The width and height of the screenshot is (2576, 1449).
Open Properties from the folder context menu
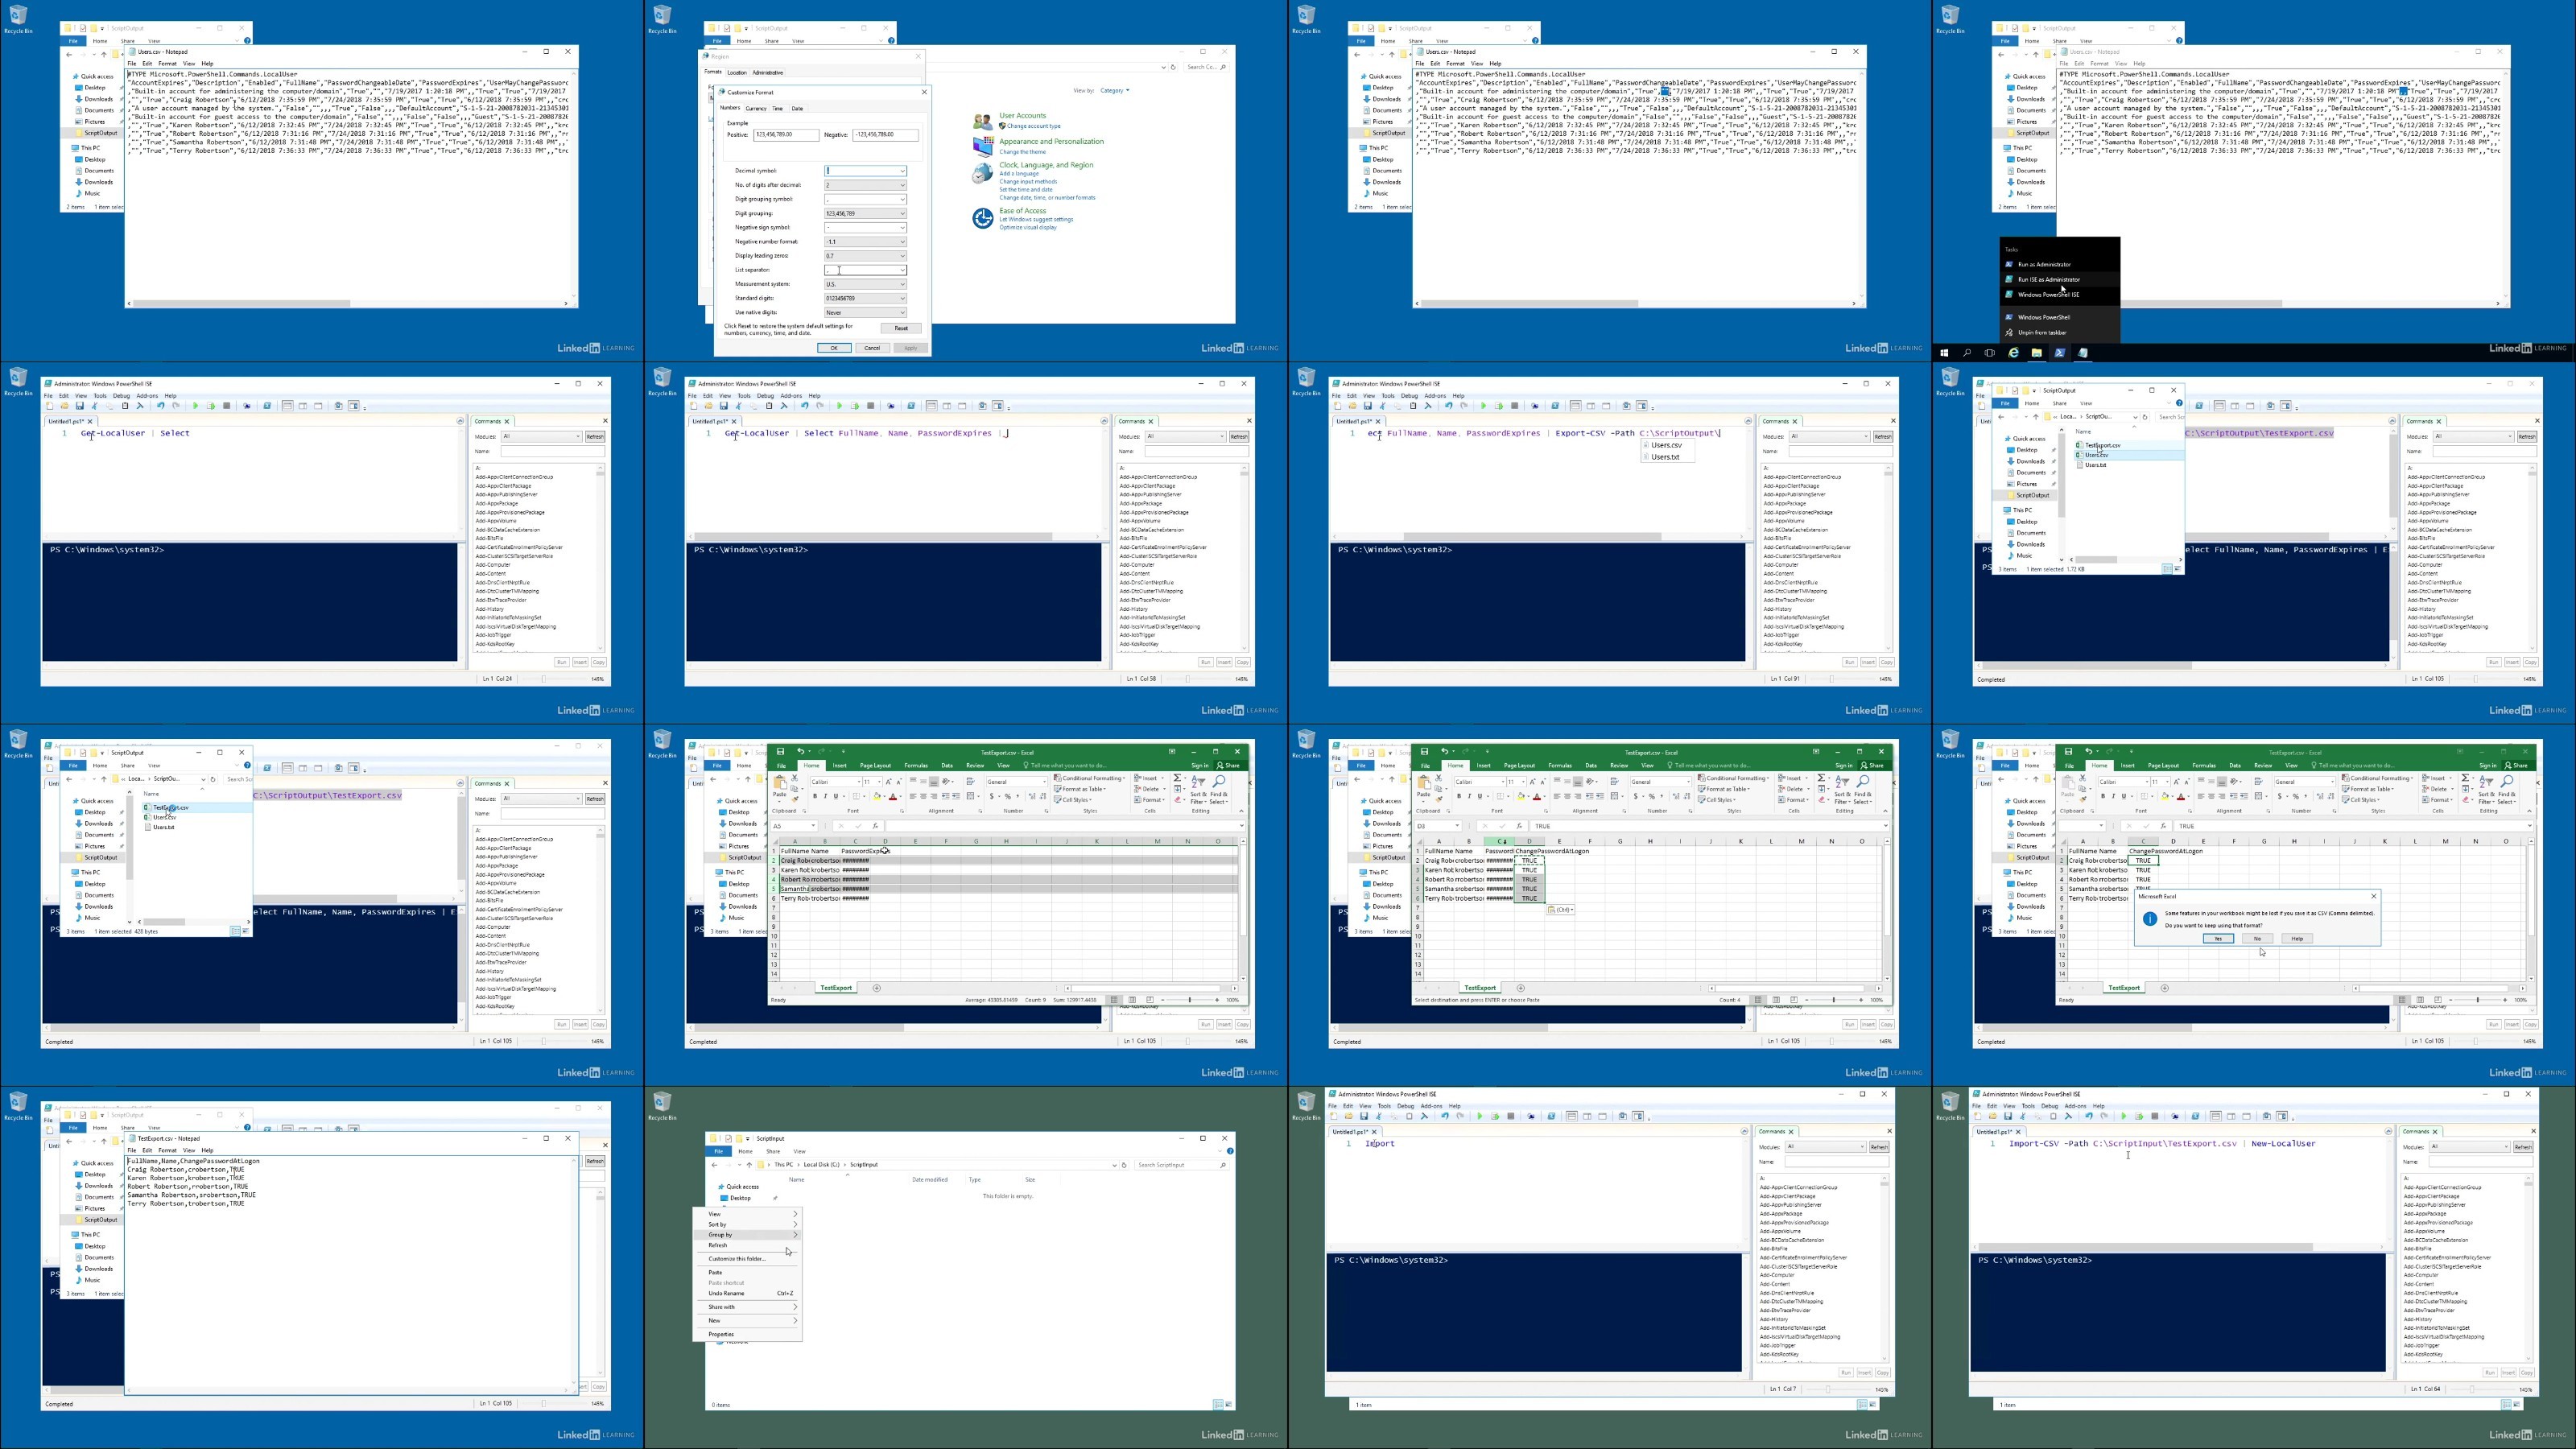pos(748,1334)
